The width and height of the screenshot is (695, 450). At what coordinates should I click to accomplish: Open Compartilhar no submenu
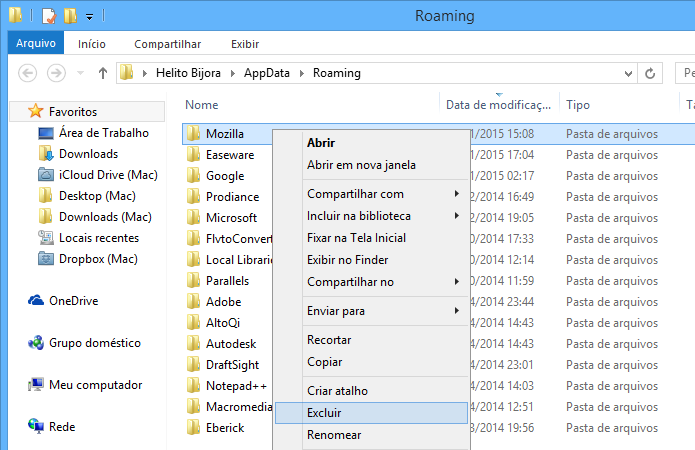point(371,282)
